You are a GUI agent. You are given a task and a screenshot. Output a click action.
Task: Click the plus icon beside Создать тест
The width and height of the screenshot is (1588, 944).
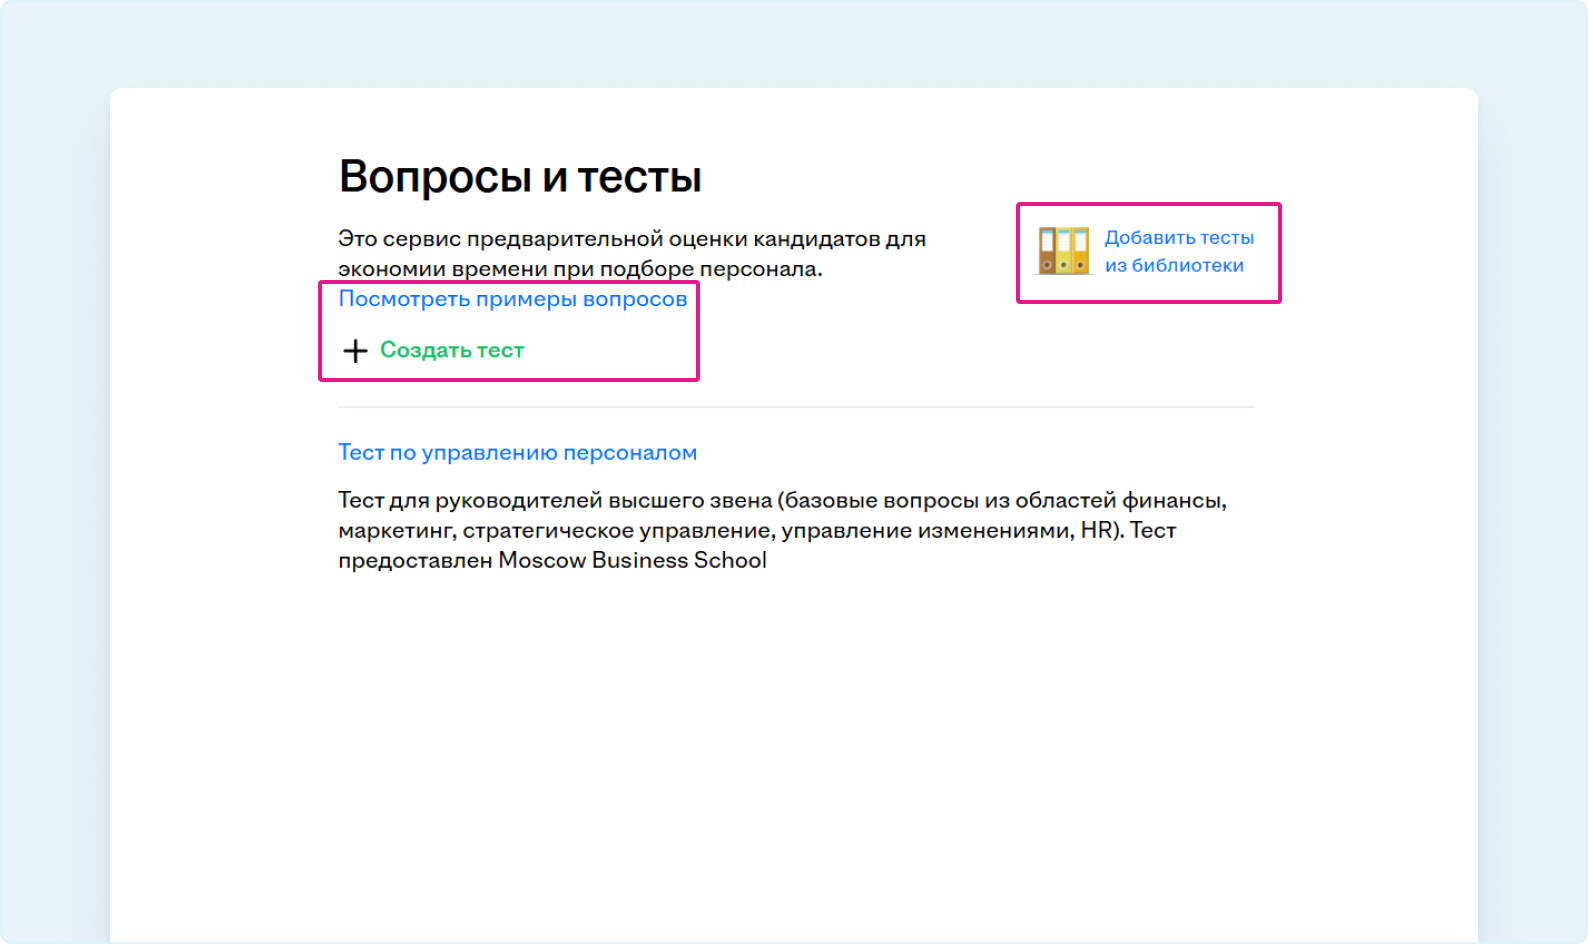[x=355, y=351]
